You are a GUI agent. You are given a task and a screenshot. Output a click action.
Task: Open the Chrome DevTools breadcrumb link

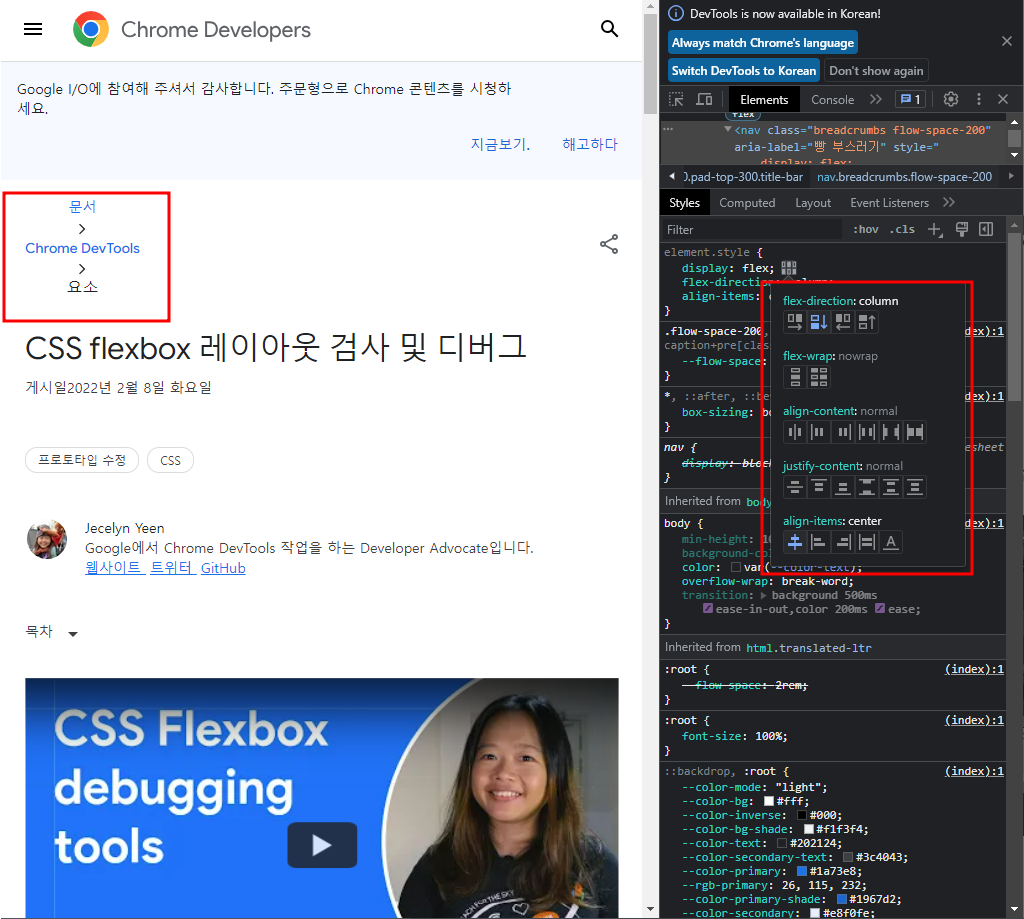(x=82, y=248)
